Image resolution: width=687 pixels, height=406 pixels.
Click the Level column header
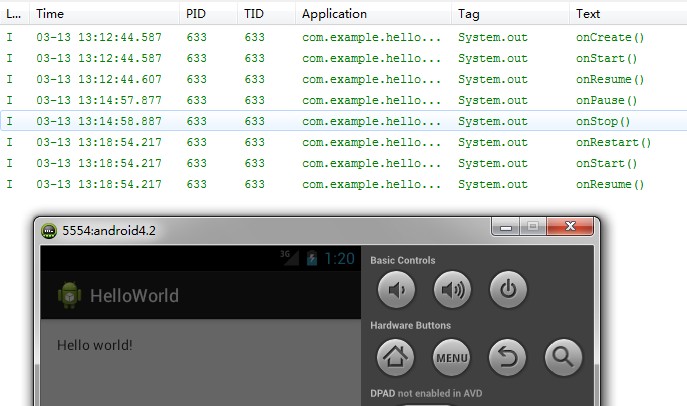(x=14, y=14)
